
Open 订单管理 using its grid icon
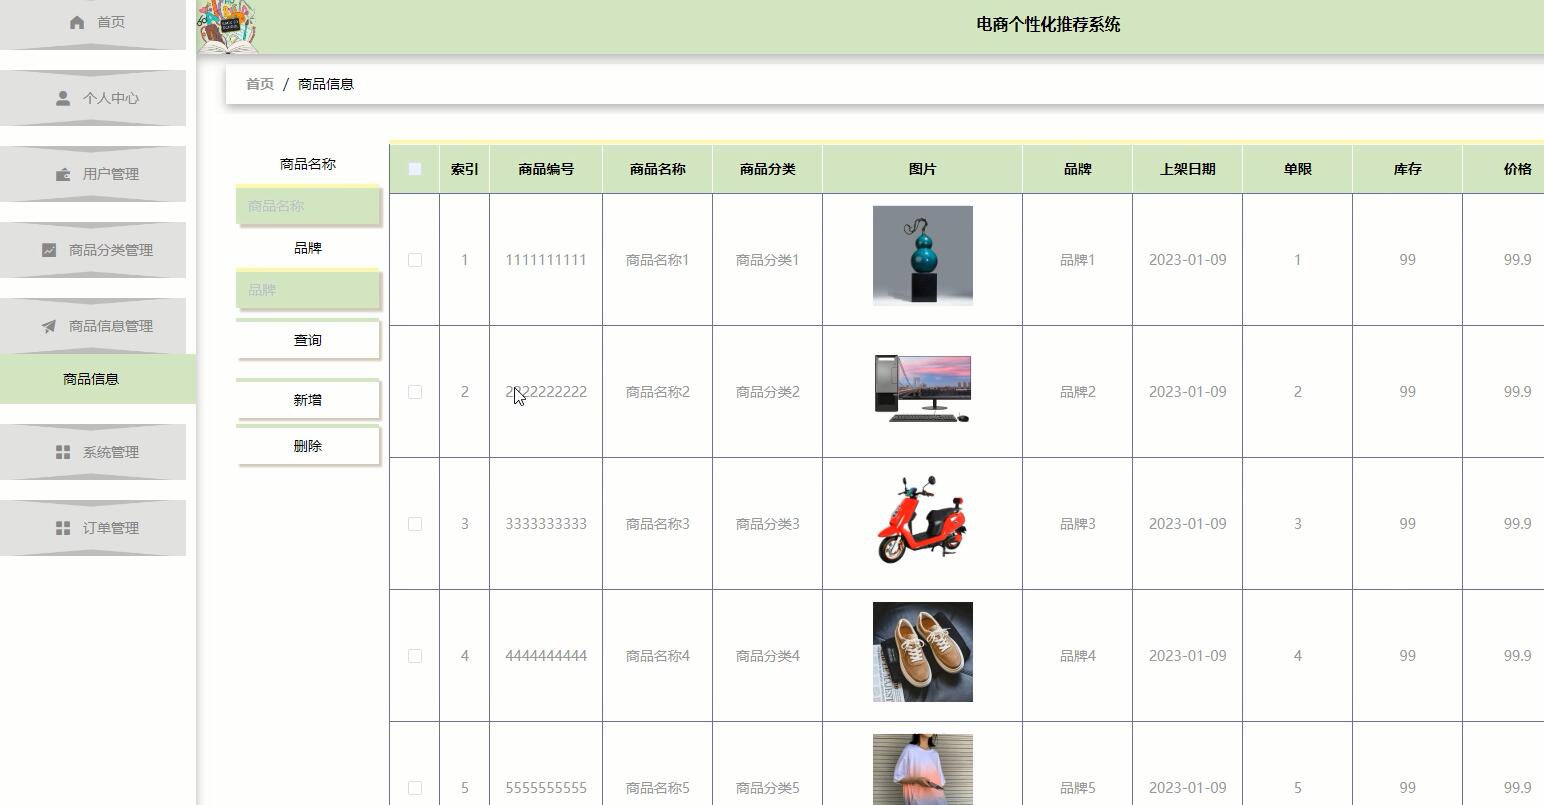[x=62, y=528]
